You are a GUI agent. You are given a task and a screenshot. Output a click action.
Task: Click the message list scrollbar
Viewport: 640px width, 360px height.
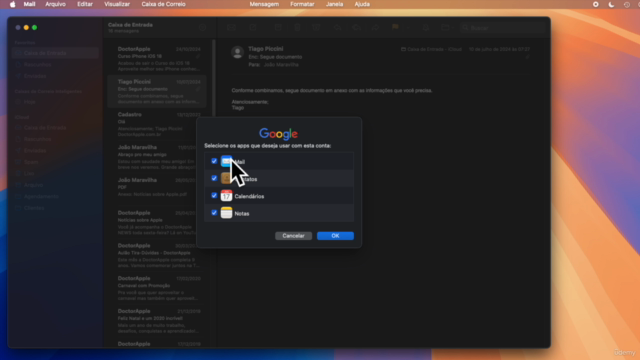(x=213, y=78)
